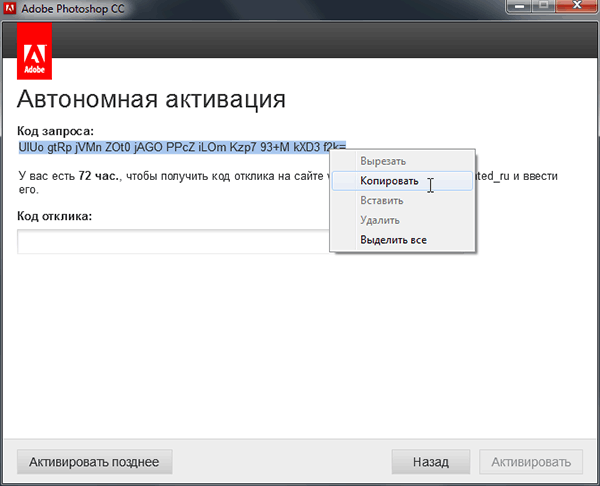Click the Код запроса: label
Image resolution: width=600 pixels, height=486 pixels.
pos(55,131)
